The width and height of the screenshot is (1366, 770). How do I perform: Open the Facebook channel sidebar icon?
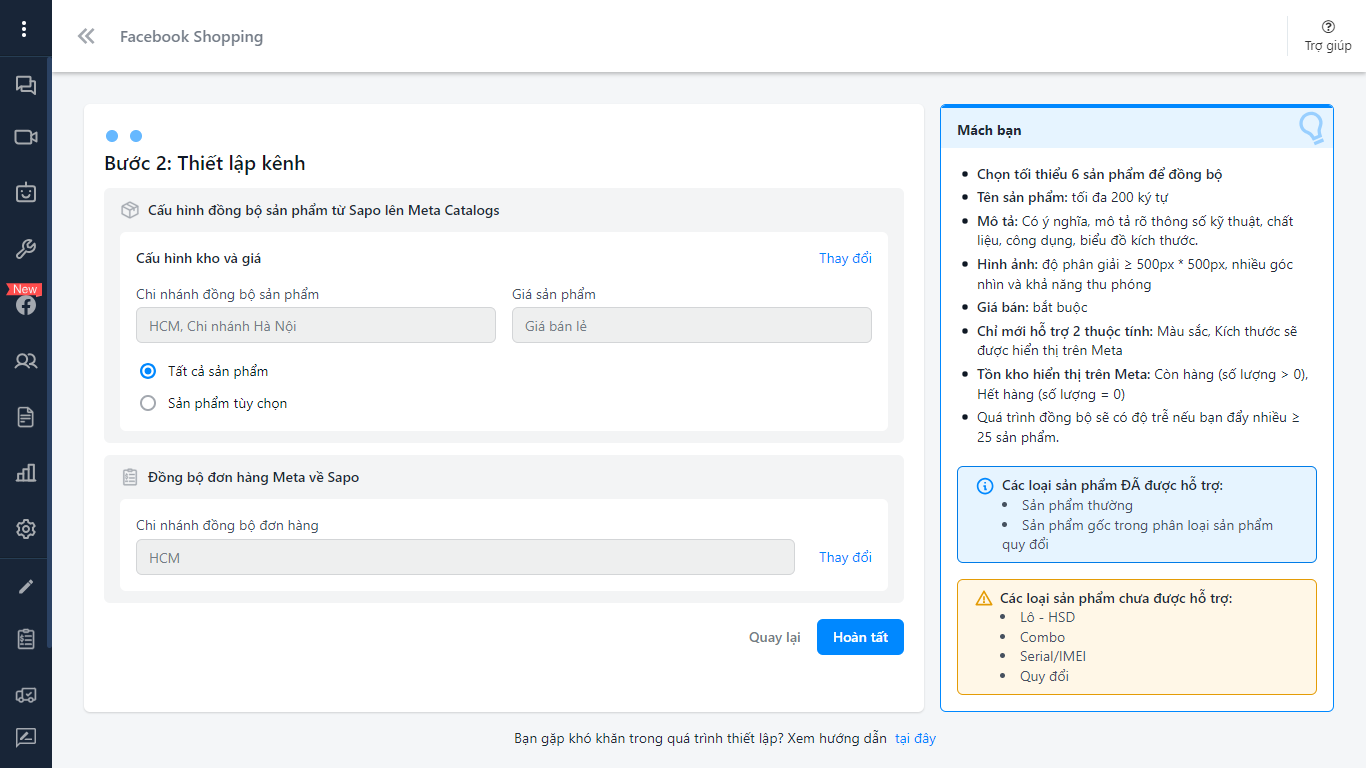26,305
